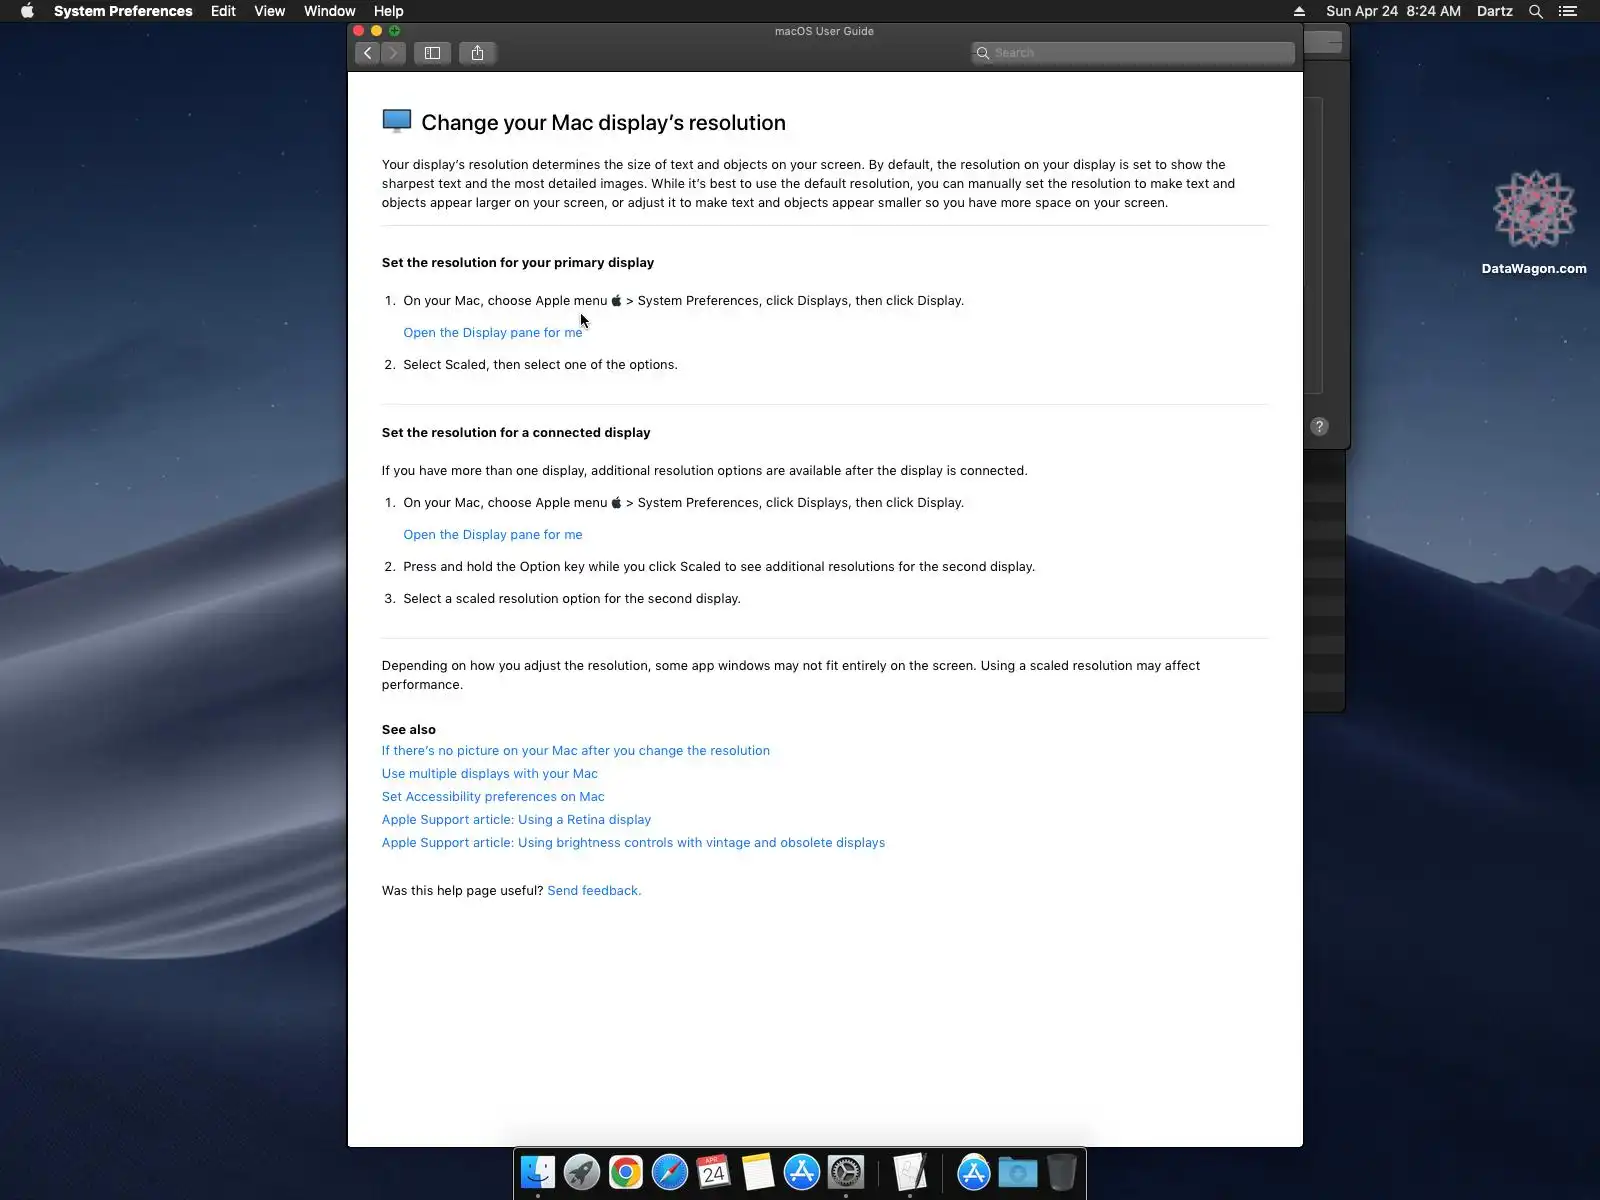Open the Edit menu
This screenshot has width=1600, height=1200.
[223, 11]
